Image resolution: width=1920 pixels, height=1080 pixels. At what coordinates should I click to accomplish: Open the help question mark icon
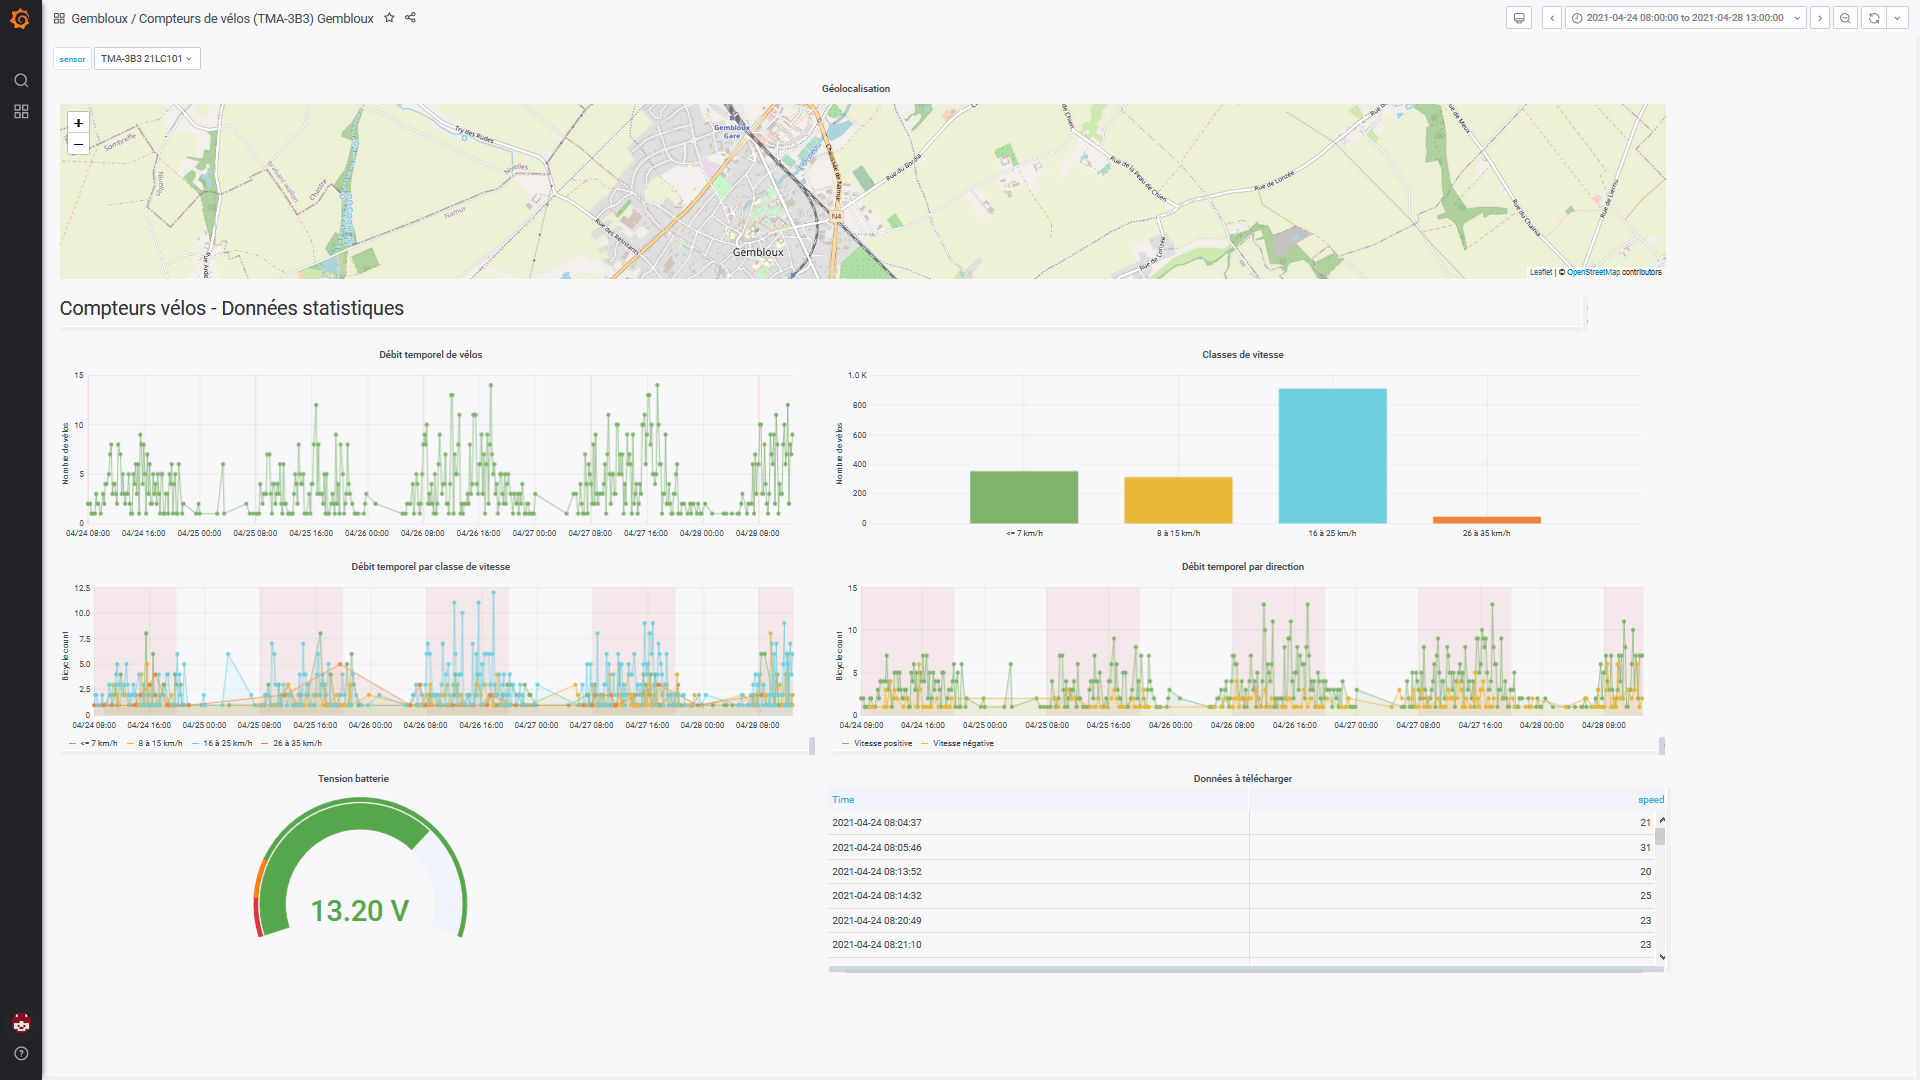click(21, 1053)
